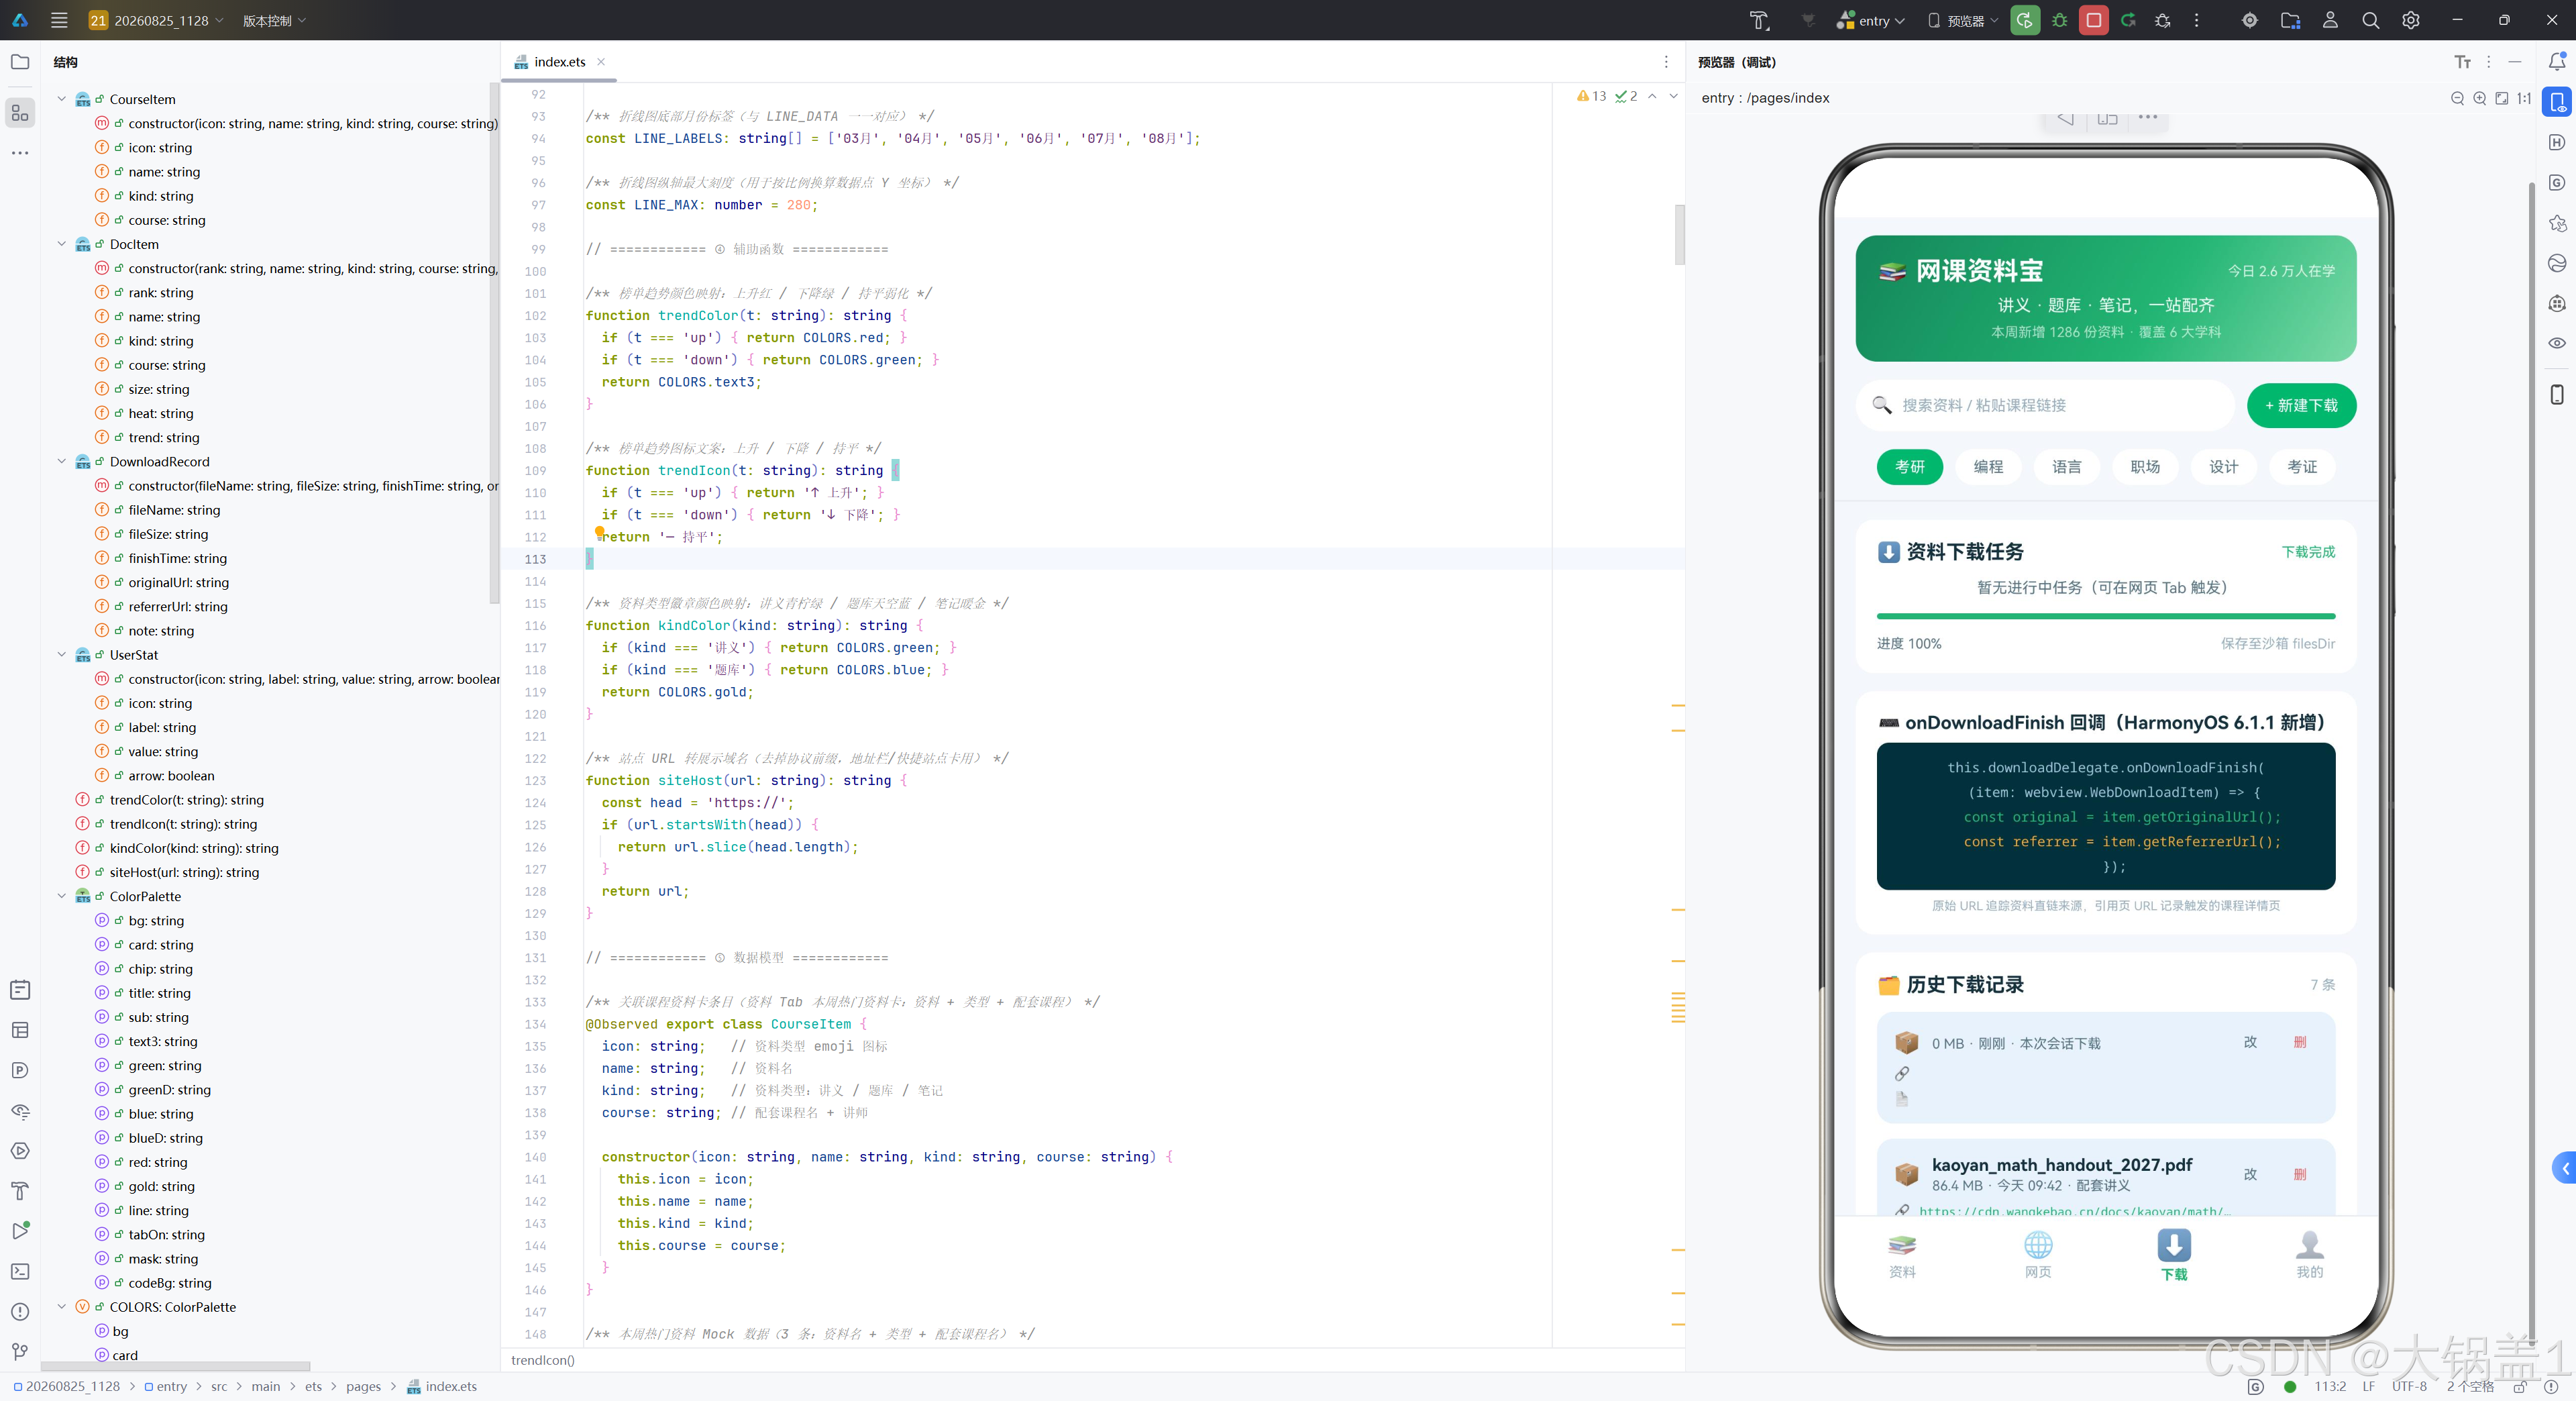Select the 我的 tab in the phone preview
Viewport: 2576px width, 1401px height.
point(2310,1256)
